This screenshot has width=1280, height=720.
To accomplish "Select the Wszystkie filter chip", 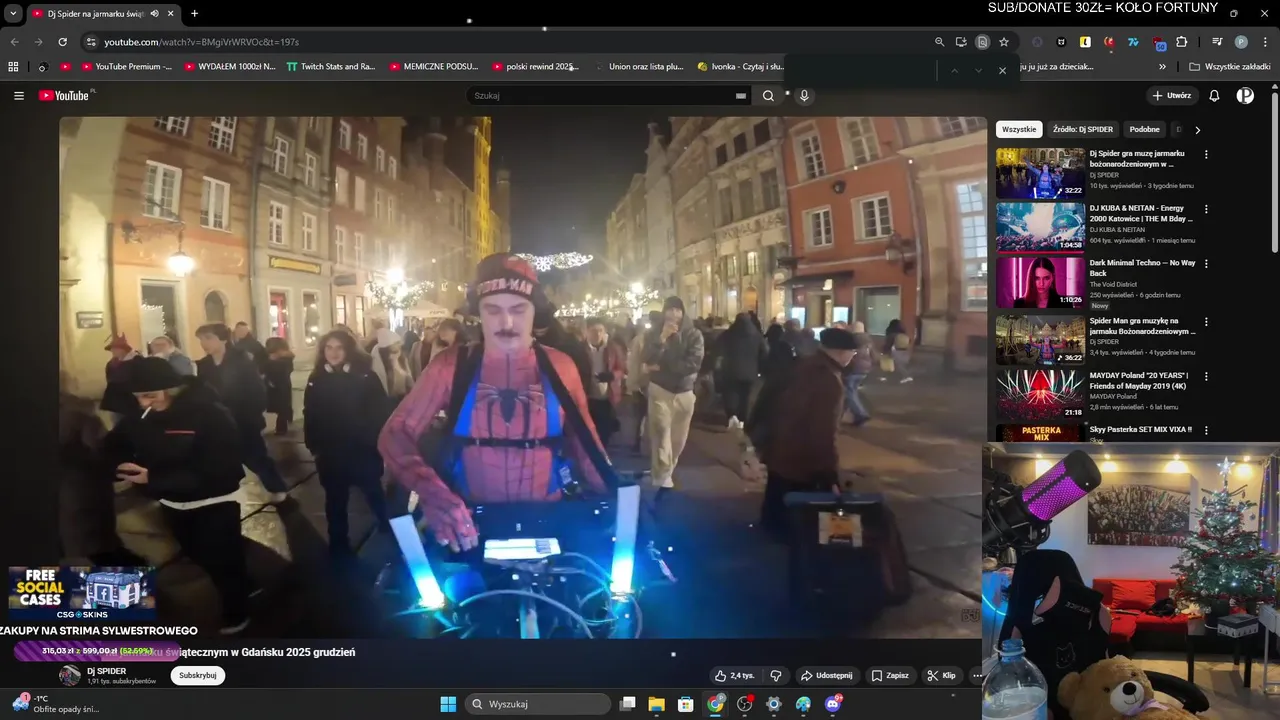I will pyautogui.click(x=1019, y=130).
